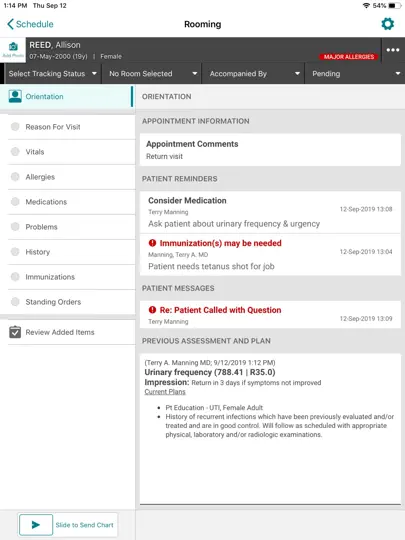
Task: Select the Medications status circle
Action: (x=15, y=202)
